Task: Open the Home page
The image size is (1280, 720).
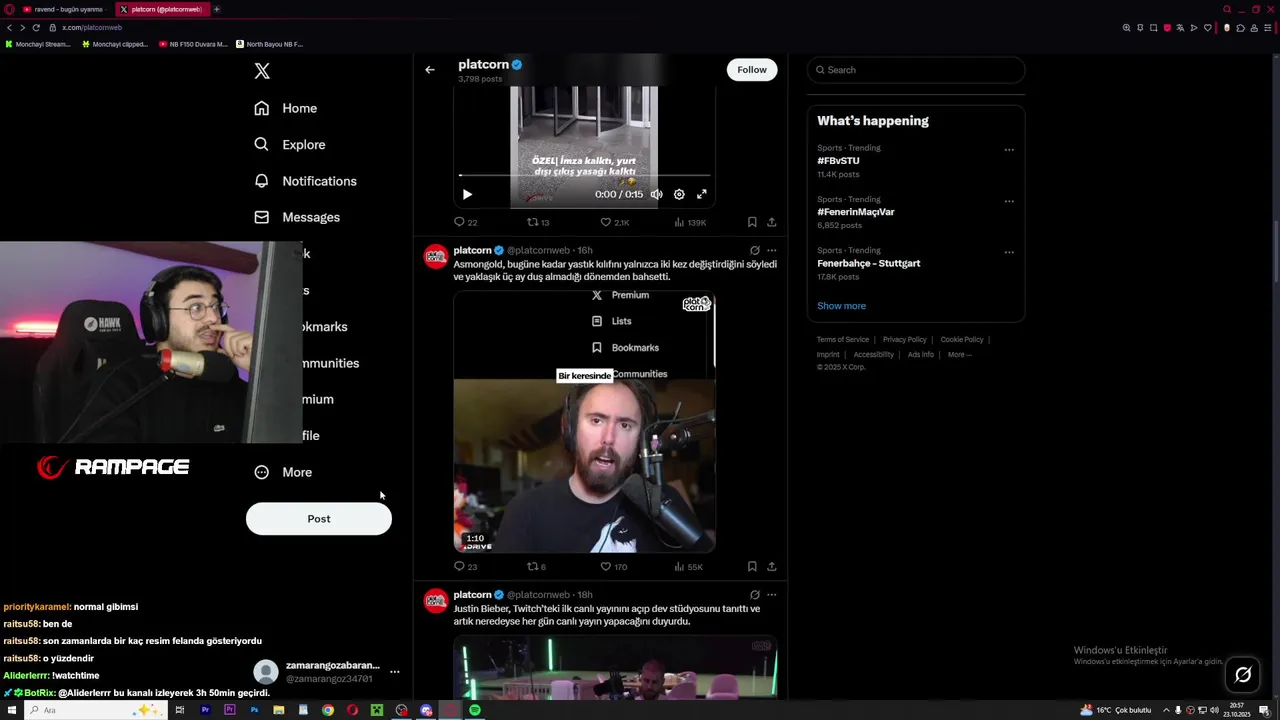Action: 286,108
